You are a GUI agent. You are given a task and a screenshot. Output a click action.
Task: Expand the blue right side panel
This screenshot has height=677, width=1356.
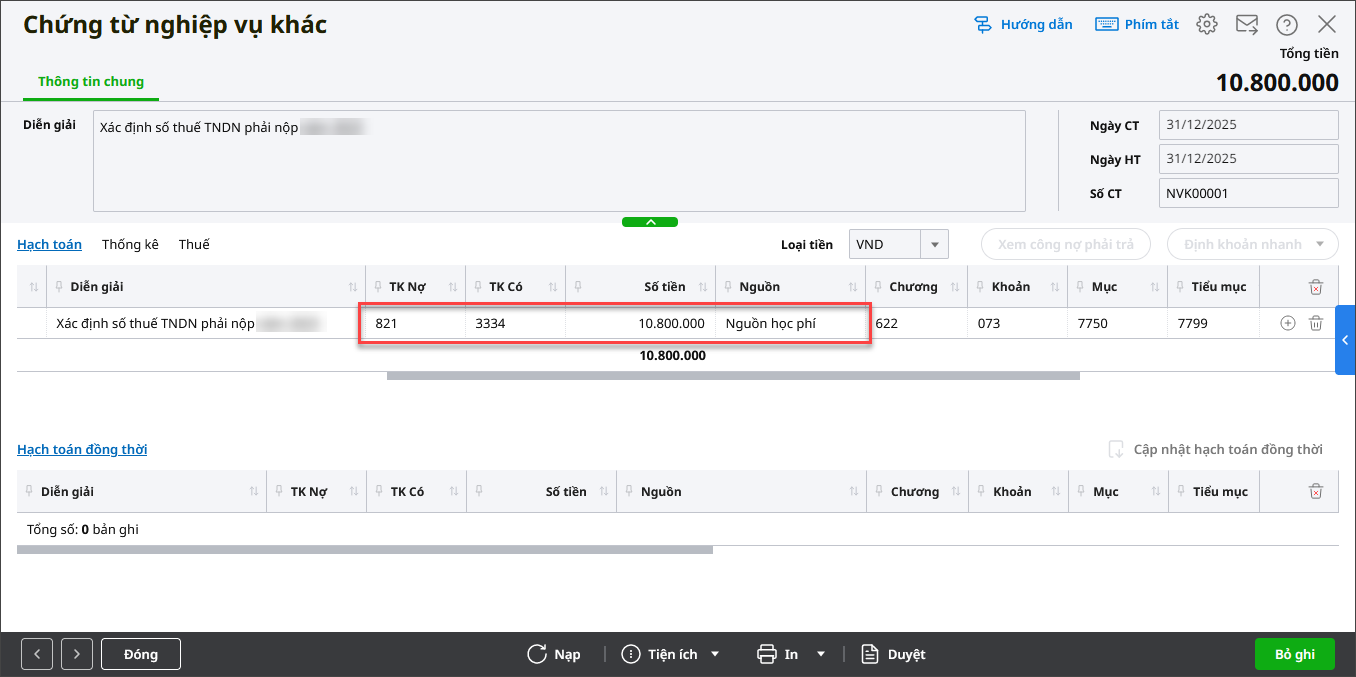[x=1345, y=340]
